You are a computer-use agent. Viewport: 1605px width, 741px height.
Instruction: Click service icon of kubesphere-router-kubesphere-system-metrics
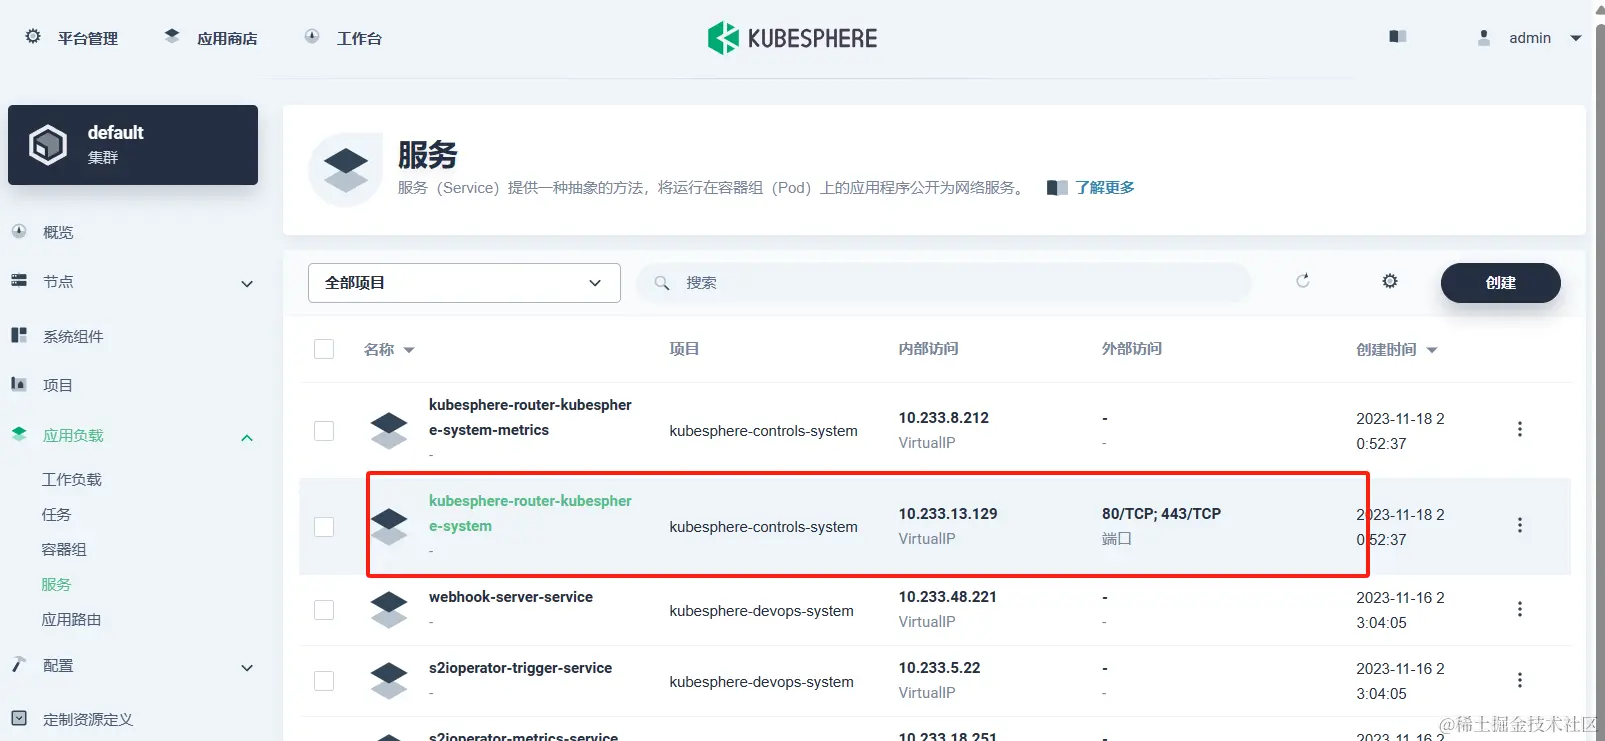(389, 430)
